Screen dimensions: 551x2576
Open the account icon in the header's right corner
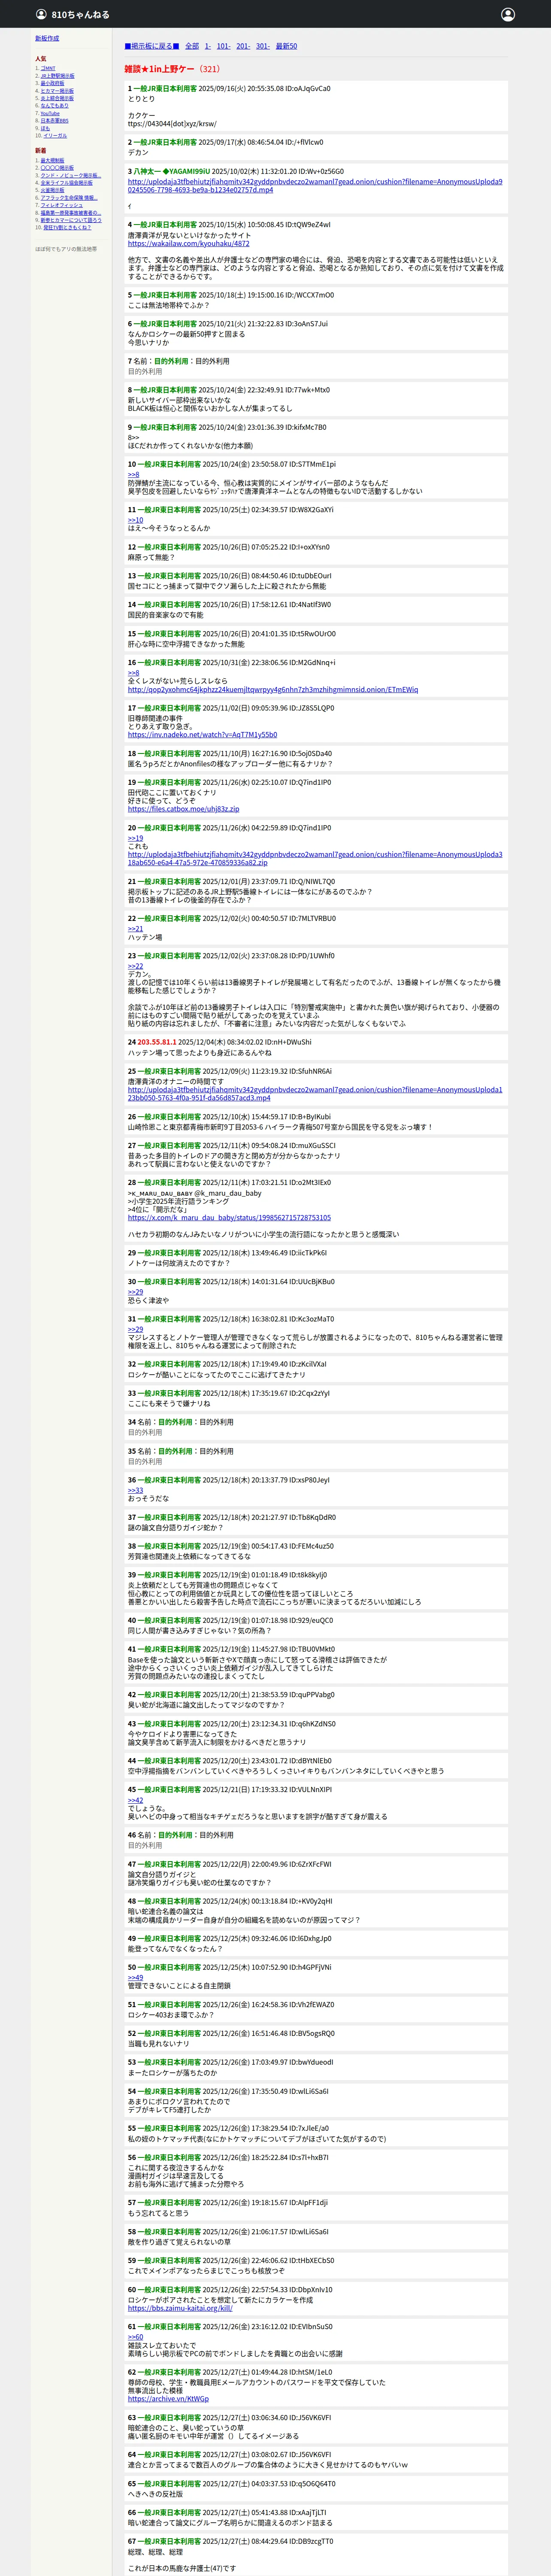(508, 15)
